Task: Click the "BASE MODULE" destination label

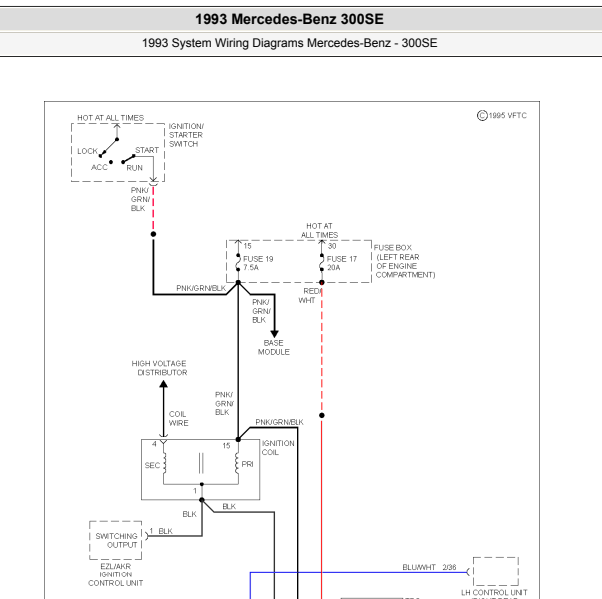Action: 273,347
